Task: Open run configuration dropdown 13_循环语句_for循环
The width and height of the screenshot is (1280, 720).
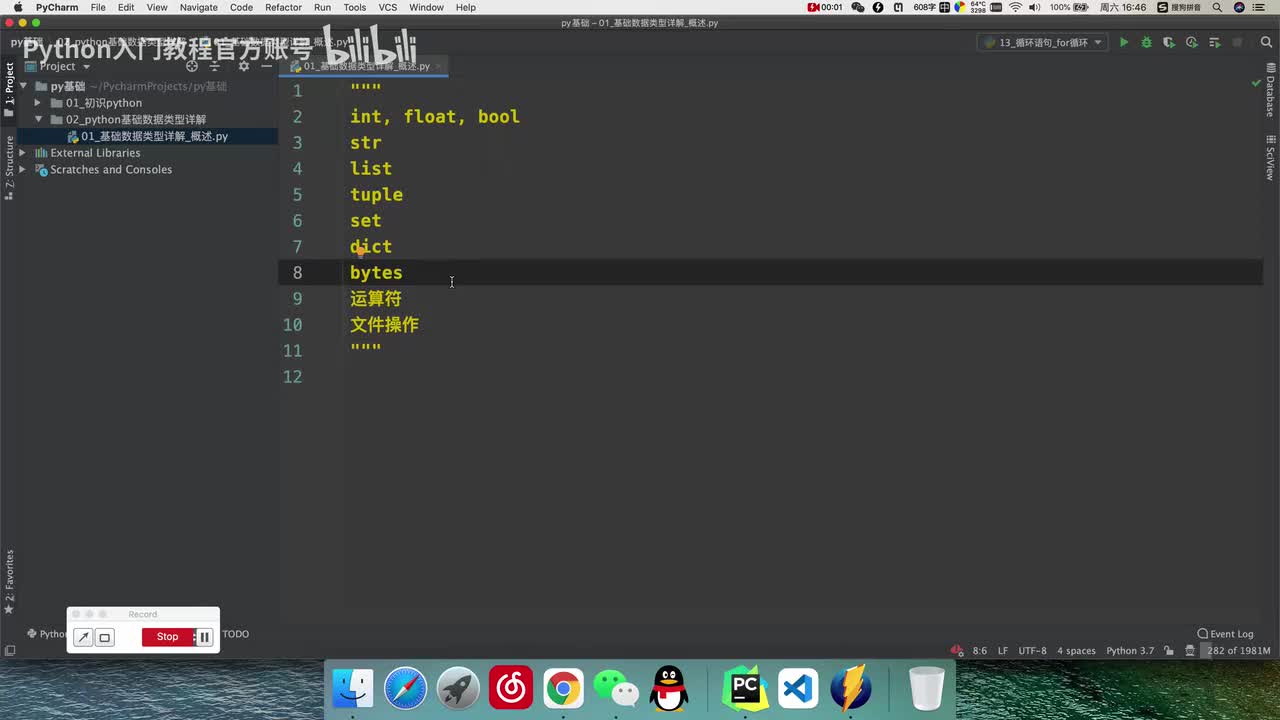Action: point(1042,43)
